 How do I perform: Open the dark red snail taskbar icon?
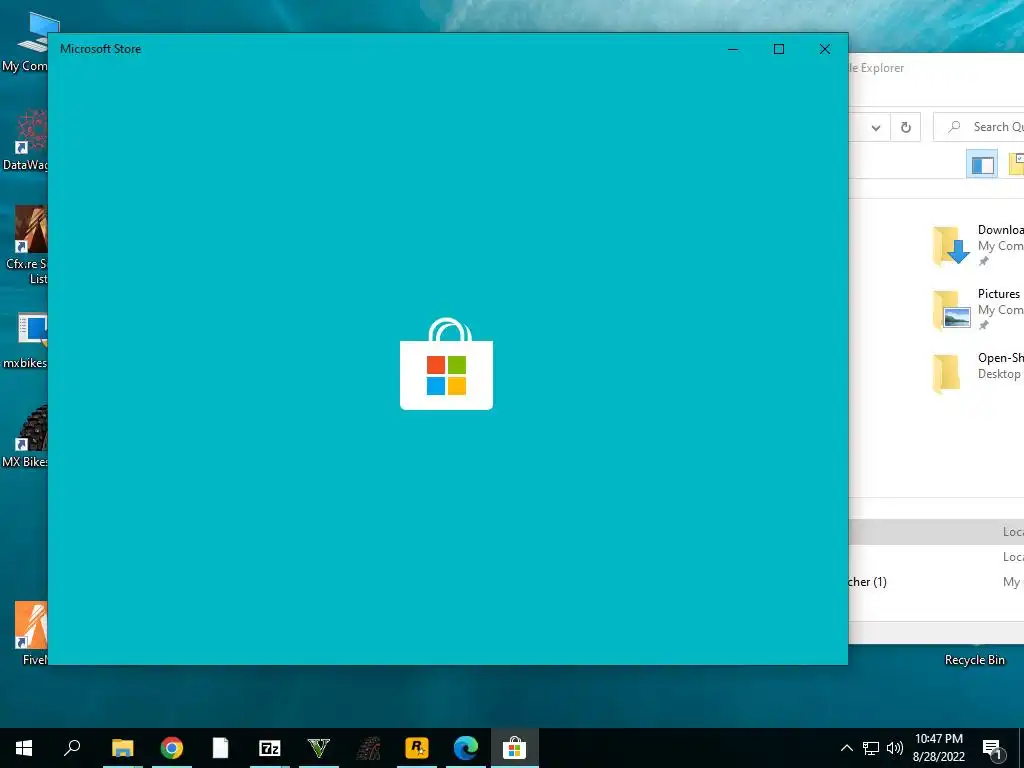coord(368,748)
